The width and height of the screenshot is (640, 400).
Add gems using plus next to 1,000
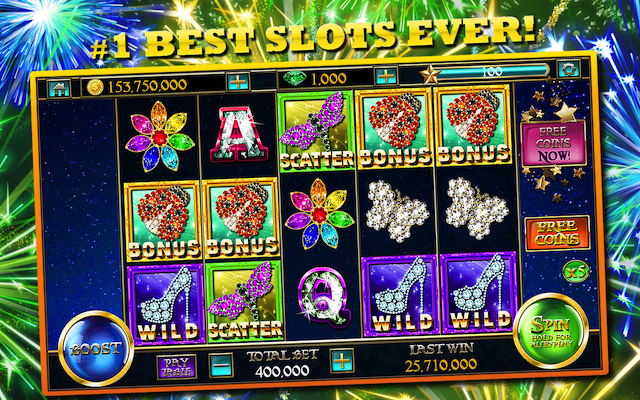point(386,76)
